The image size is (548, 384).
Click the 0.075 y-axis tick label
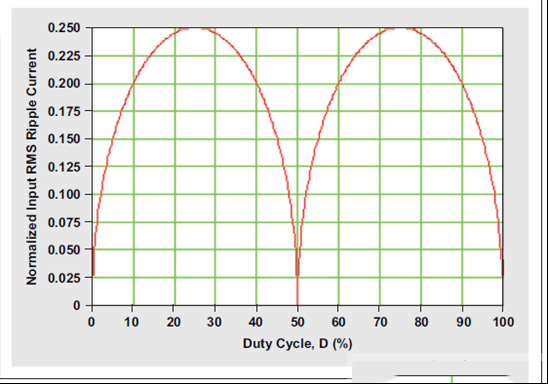pos(64,222)
